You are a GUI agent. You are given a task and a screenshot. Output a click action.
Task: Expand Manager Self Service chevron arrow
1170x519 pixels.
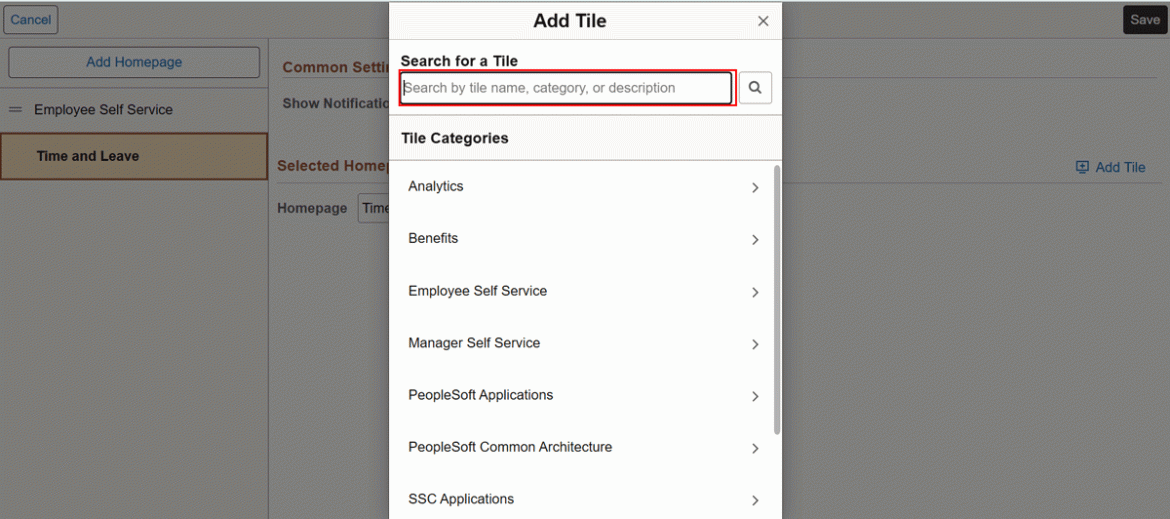click(x=755, y=345)
